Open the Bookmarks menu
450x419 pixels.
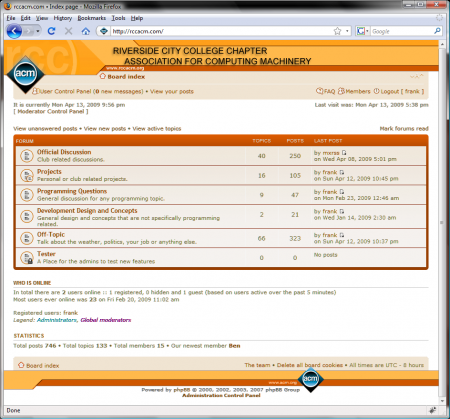point(92,18)
